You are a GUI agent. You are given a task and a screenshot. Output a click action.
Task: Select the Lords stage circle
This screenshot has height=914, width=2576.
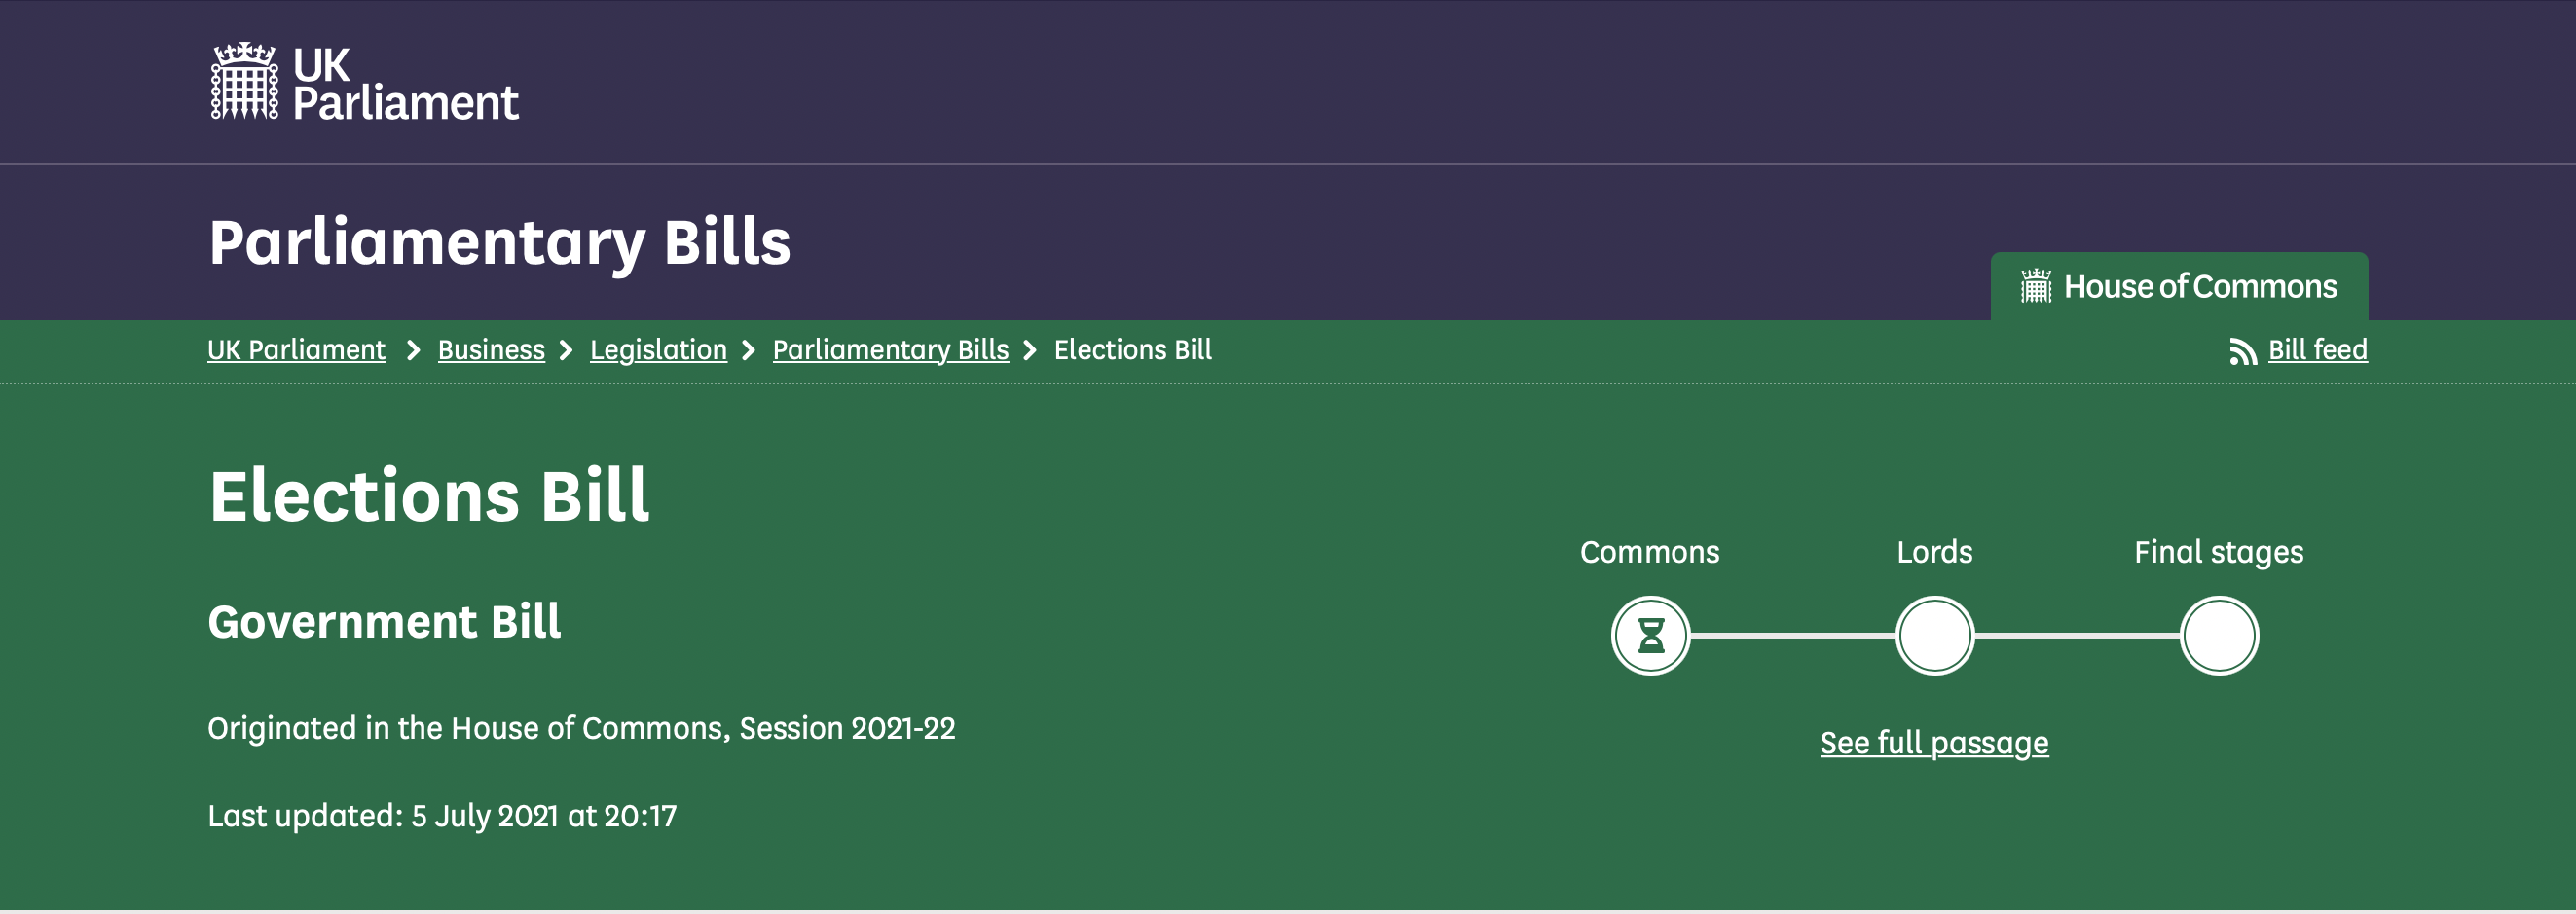[x=1934, y=635]
